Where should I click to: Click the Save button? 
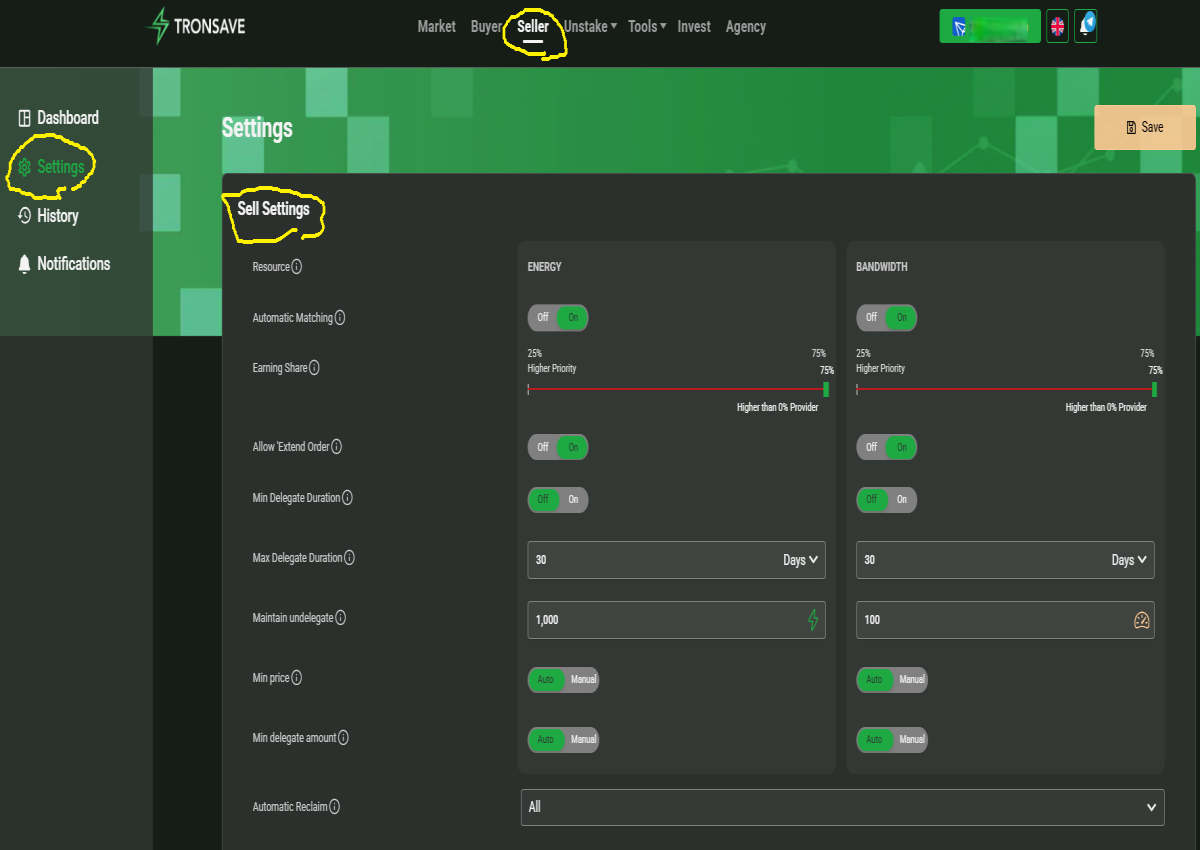1145,127
